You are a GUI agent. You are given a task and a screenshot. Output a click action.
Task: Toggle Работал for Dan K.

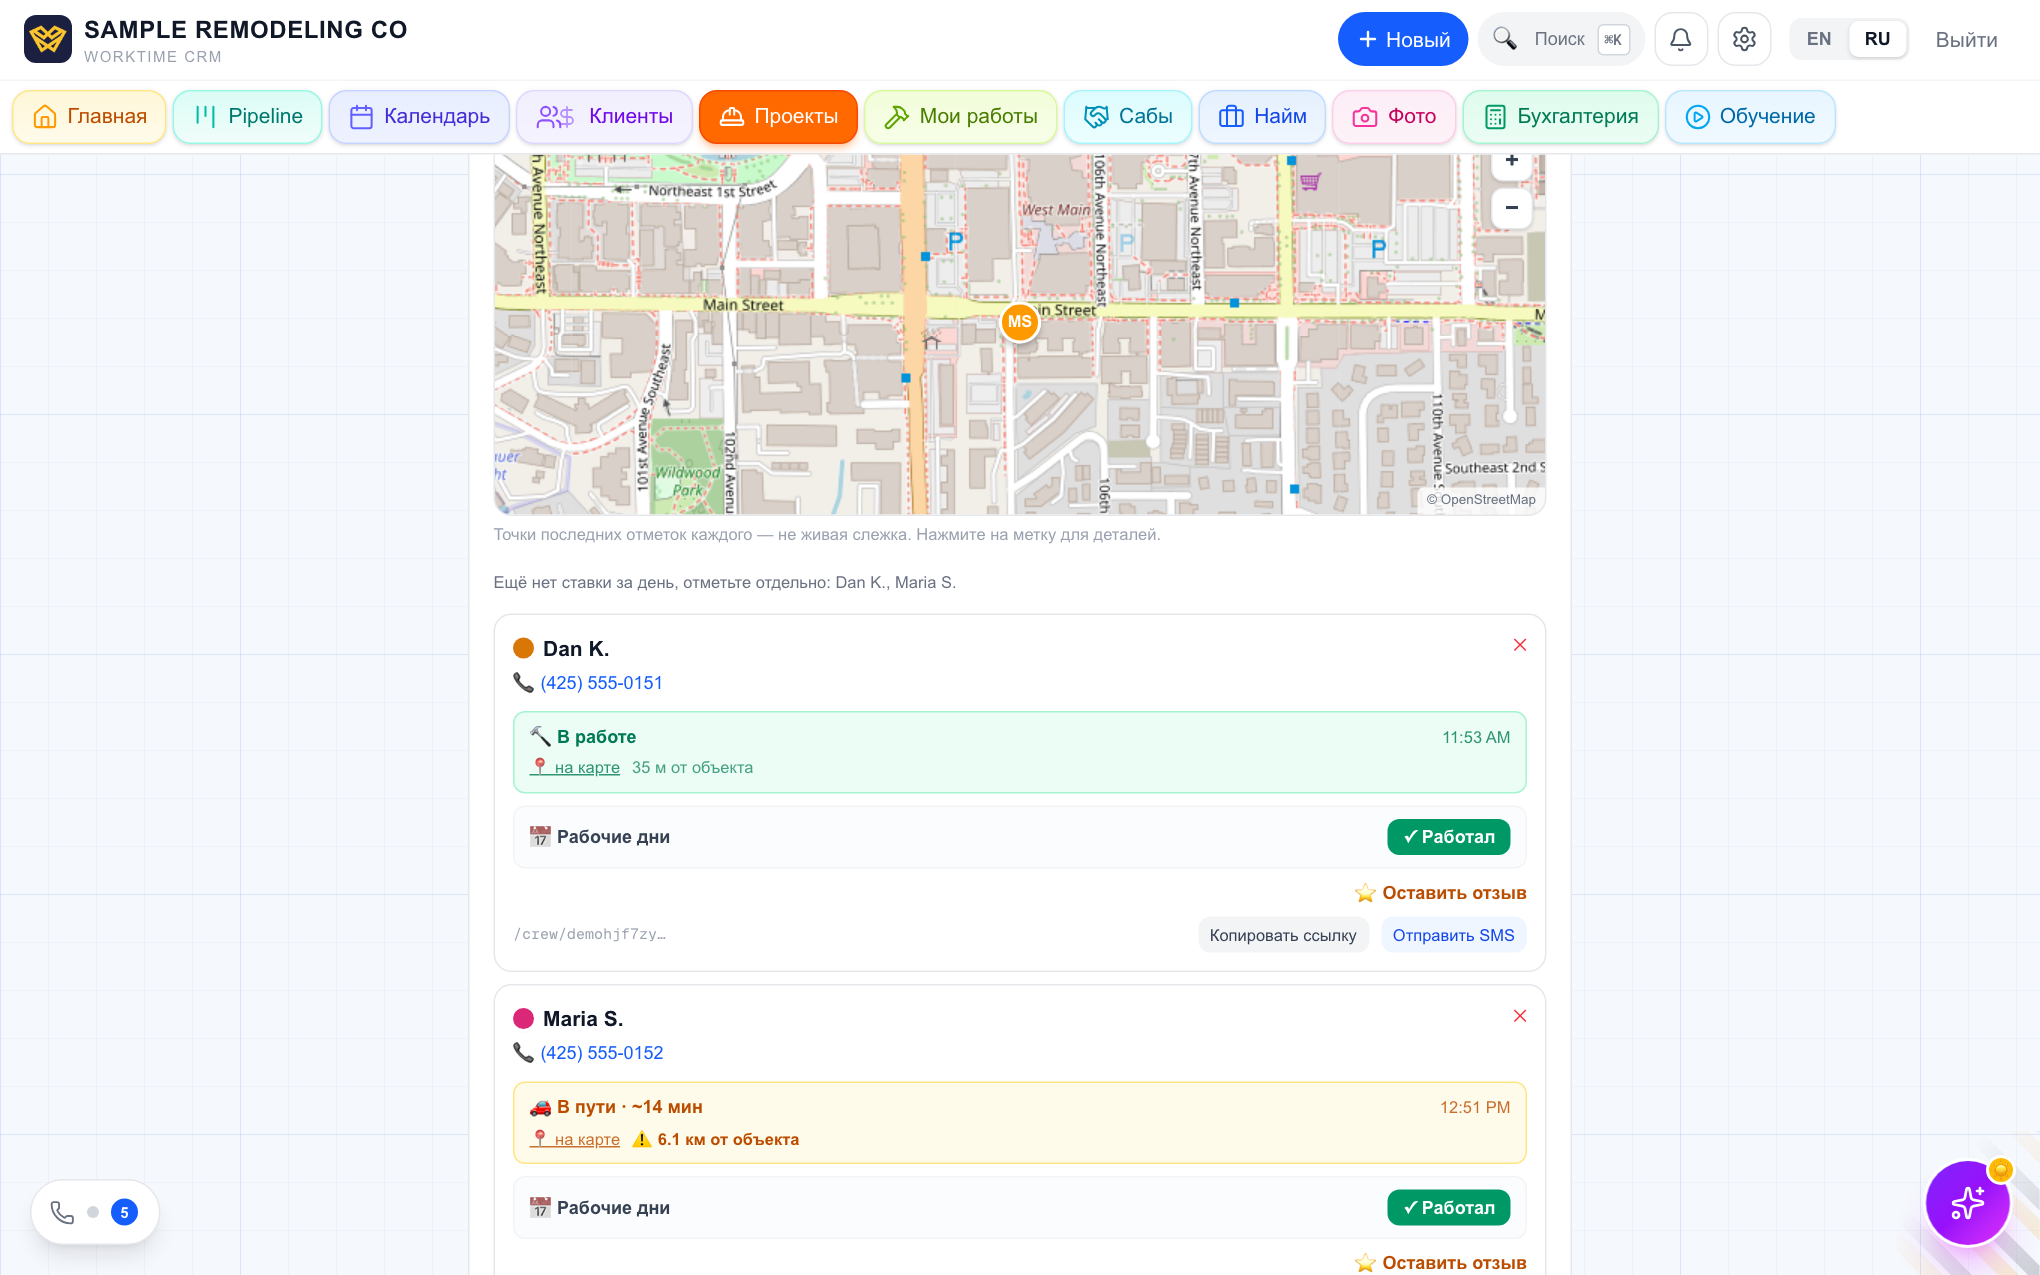[1448, 837]
